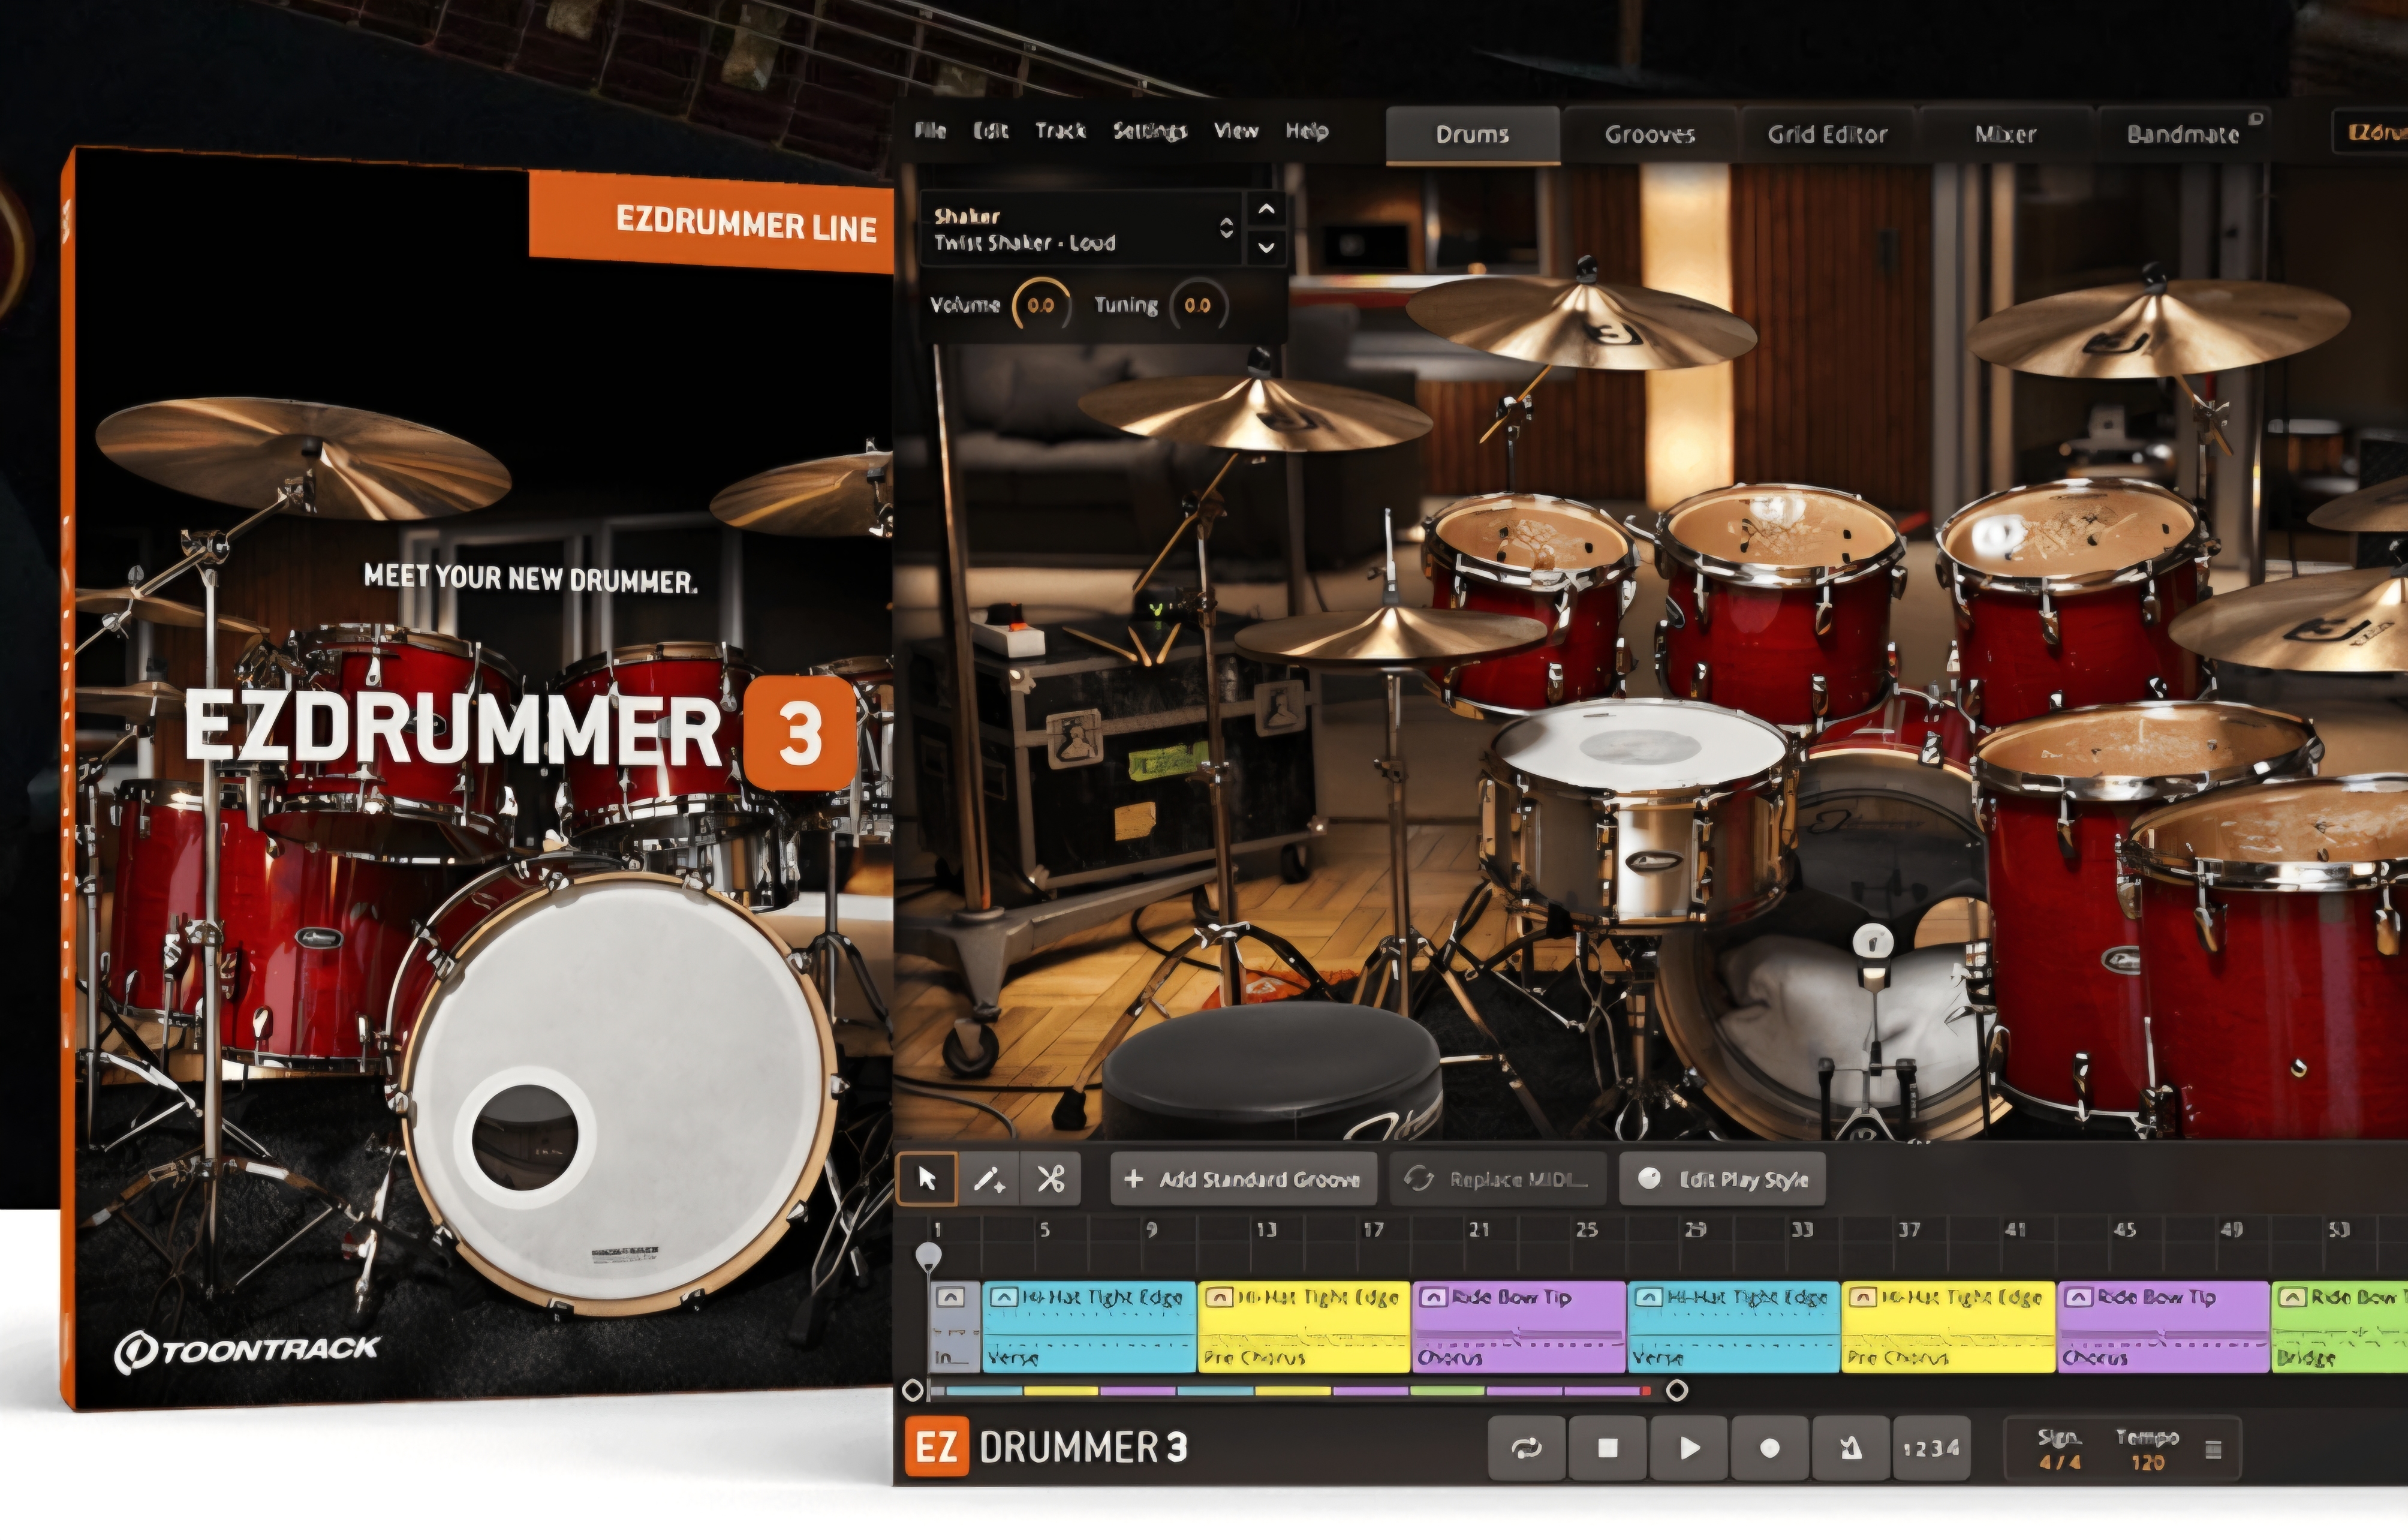The height and width of the screenshot is (1540, 2408).
Task: Collapse the first Verse block with its icon
Action: [x=1004, y=1298]
